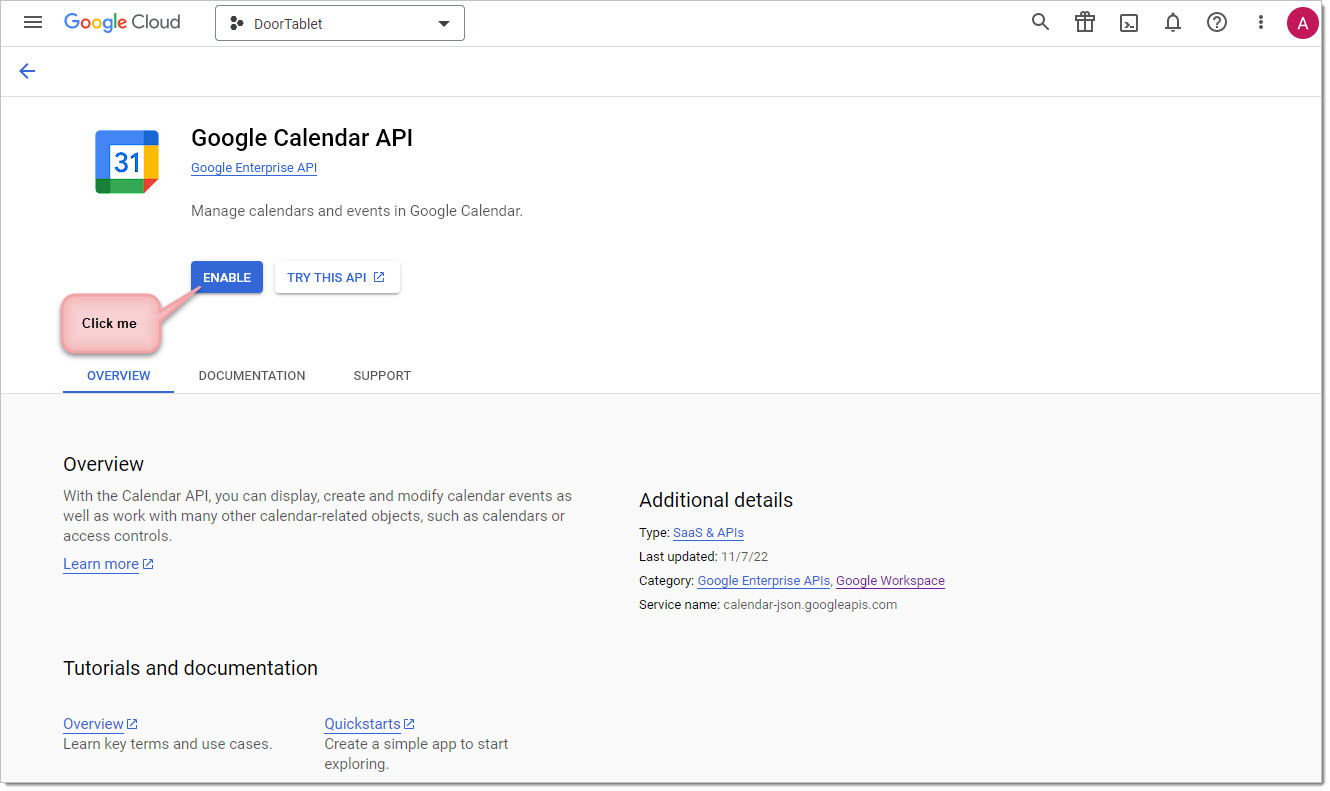Activate Cloud Shell terminal icon
1330x791 pixels.
coord(1129,23)
